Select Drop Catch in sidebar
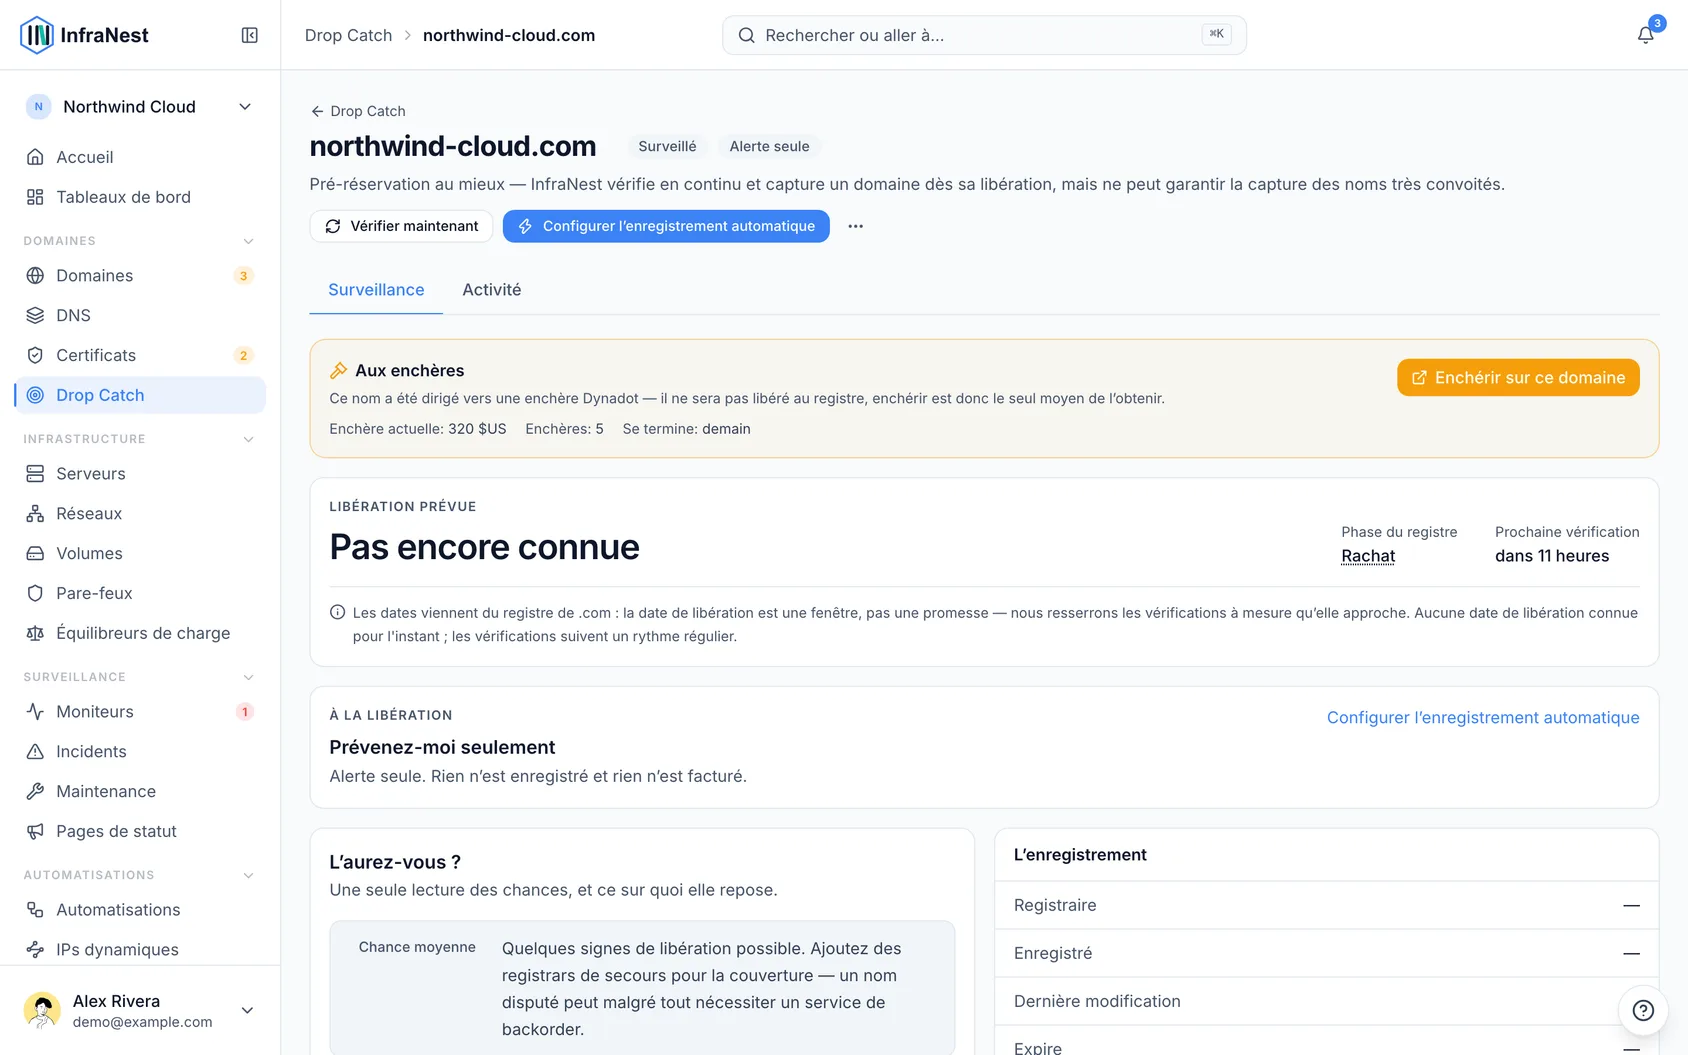This screenshot has height=1055, width=1688. tap(140, 395)
